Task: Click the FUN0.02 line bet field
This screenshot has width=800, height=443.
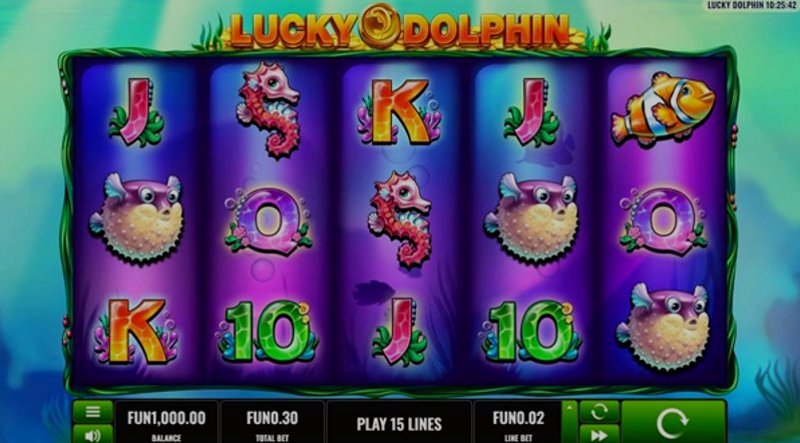Action: pyautogui.click(x=518, y=422)
